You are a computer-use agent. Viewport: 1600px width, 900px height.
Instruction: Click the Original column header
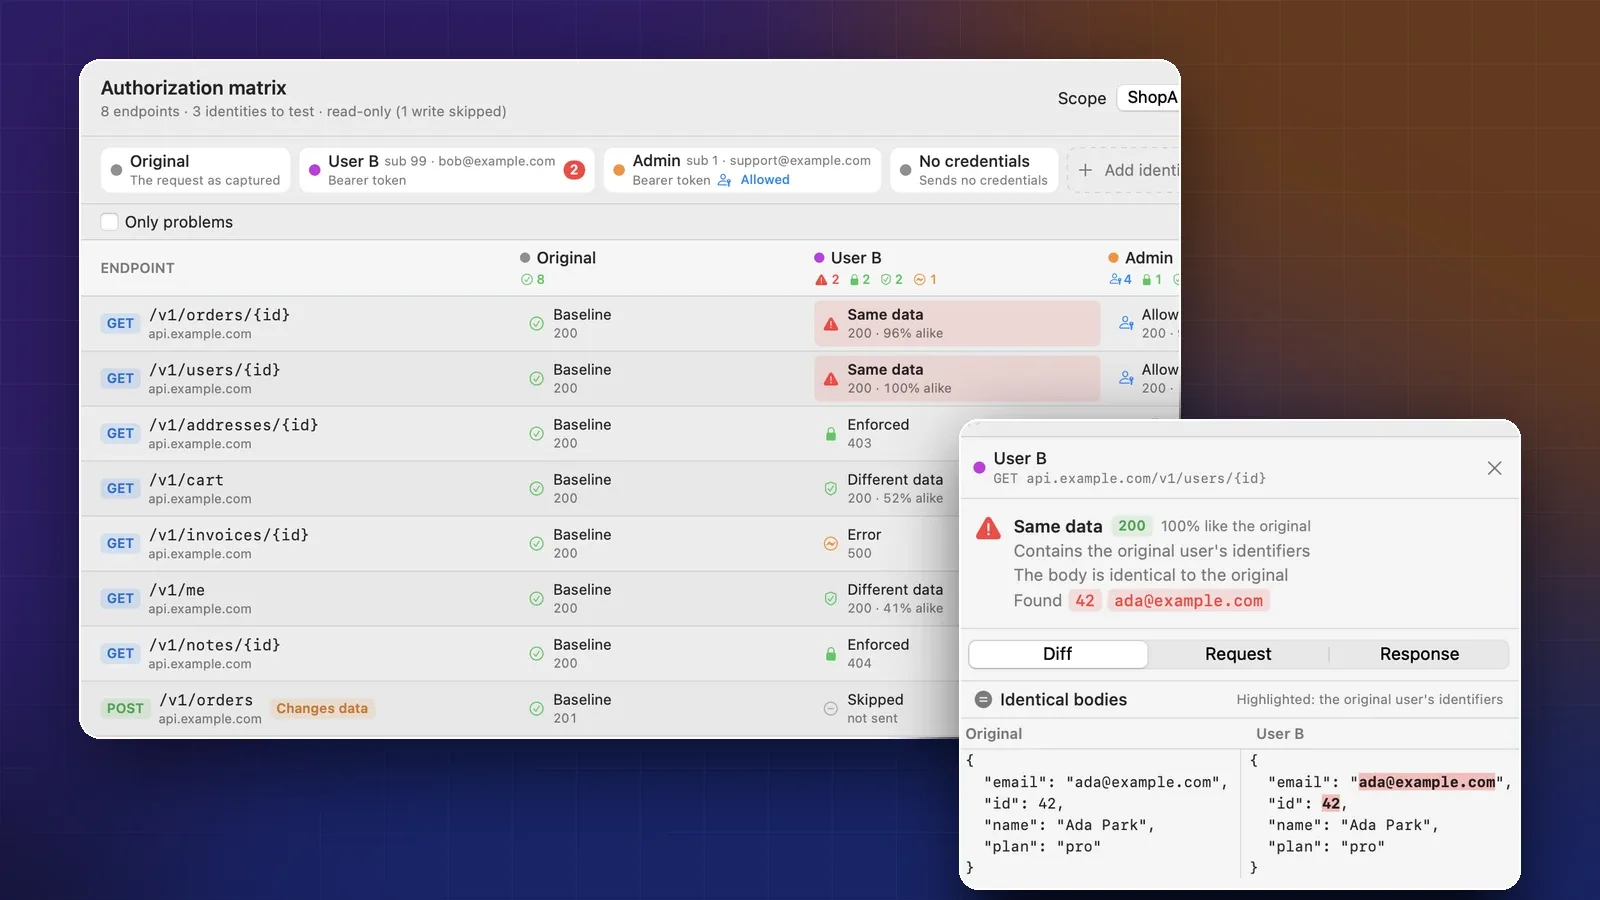566,258
